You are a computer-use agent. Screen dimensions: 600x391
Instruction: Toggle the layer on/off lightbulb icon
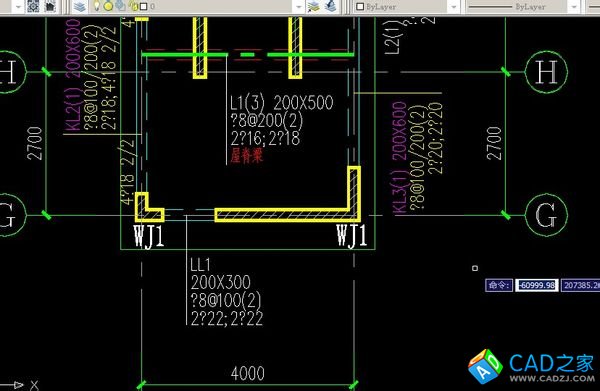[x=97, y=6]
